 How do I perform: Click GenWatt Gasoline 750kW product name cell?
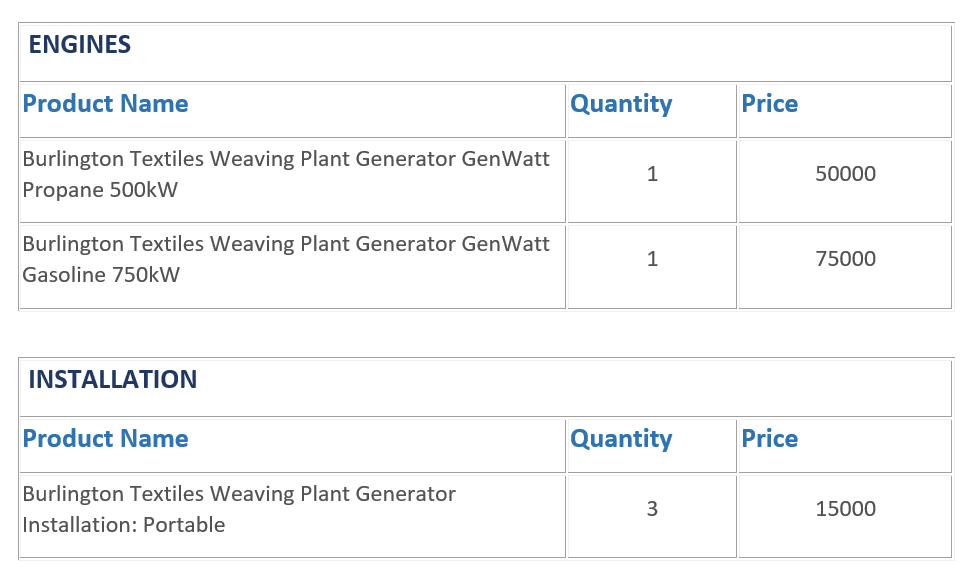(293, 267)
